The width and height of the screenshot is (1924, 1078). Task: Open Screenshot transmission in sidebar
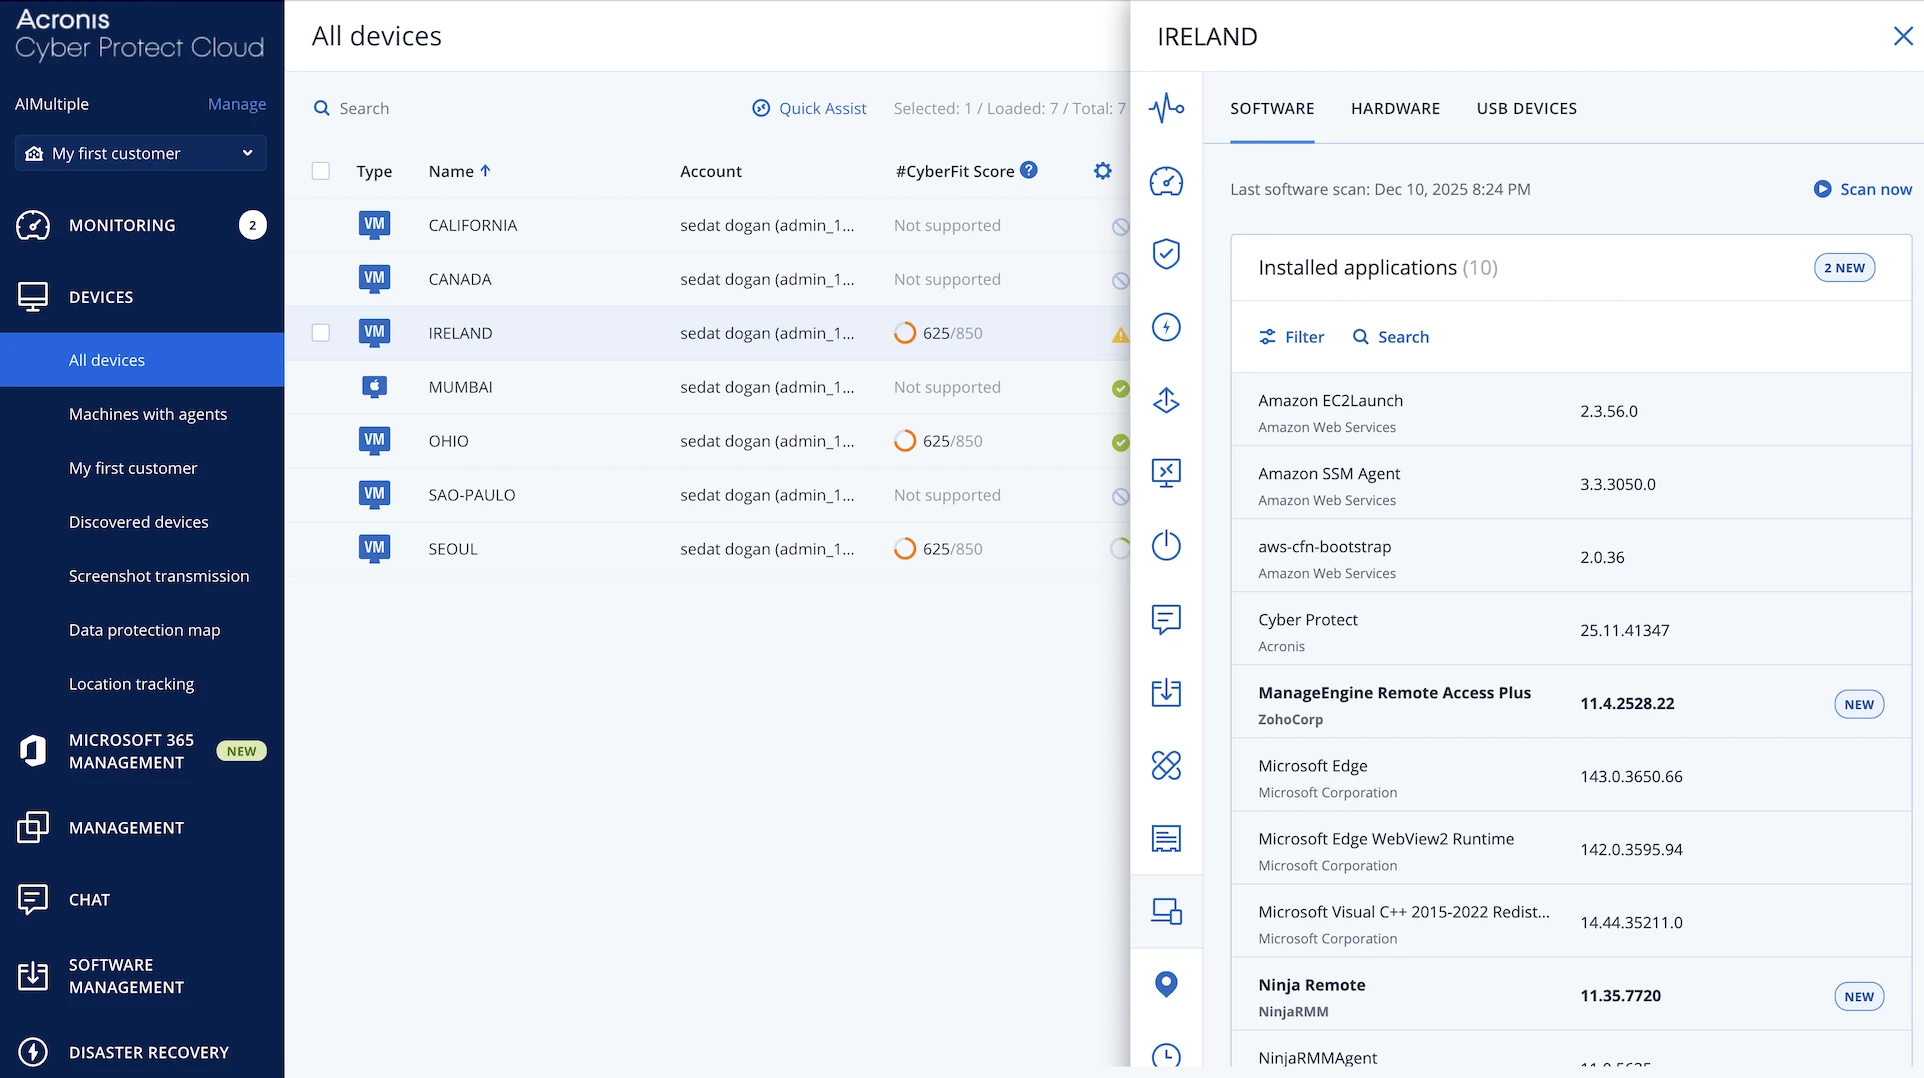(159, 576)
